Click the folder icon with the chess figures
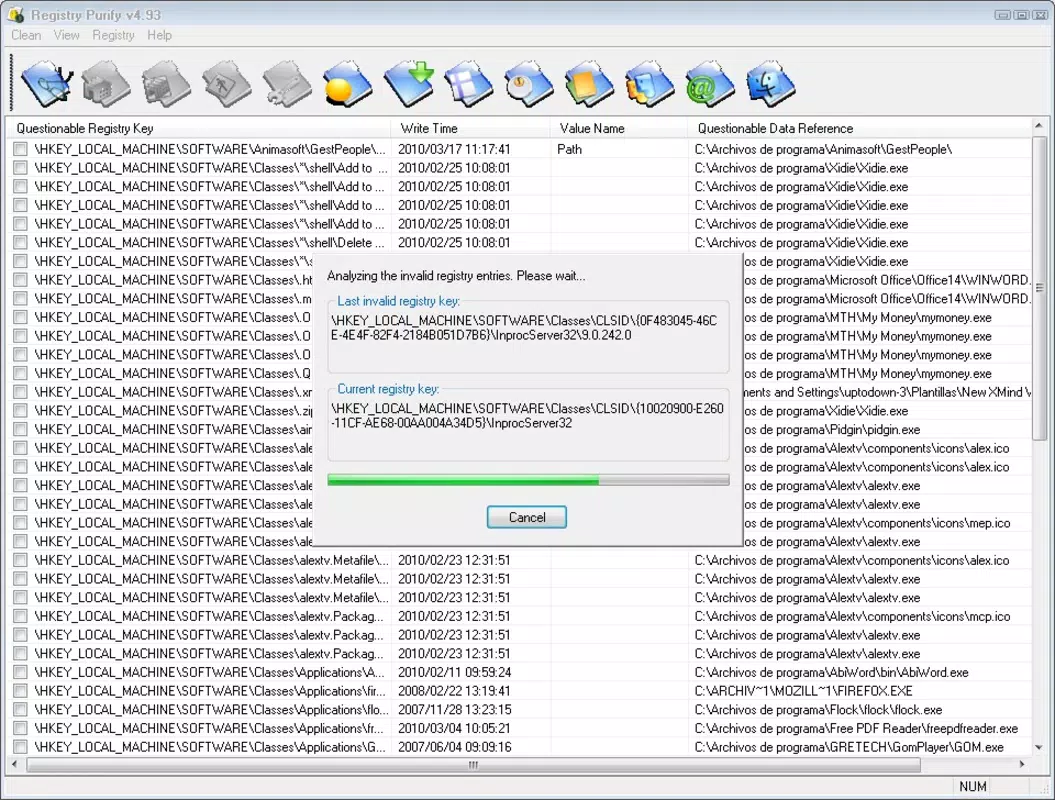 [649, 83]
